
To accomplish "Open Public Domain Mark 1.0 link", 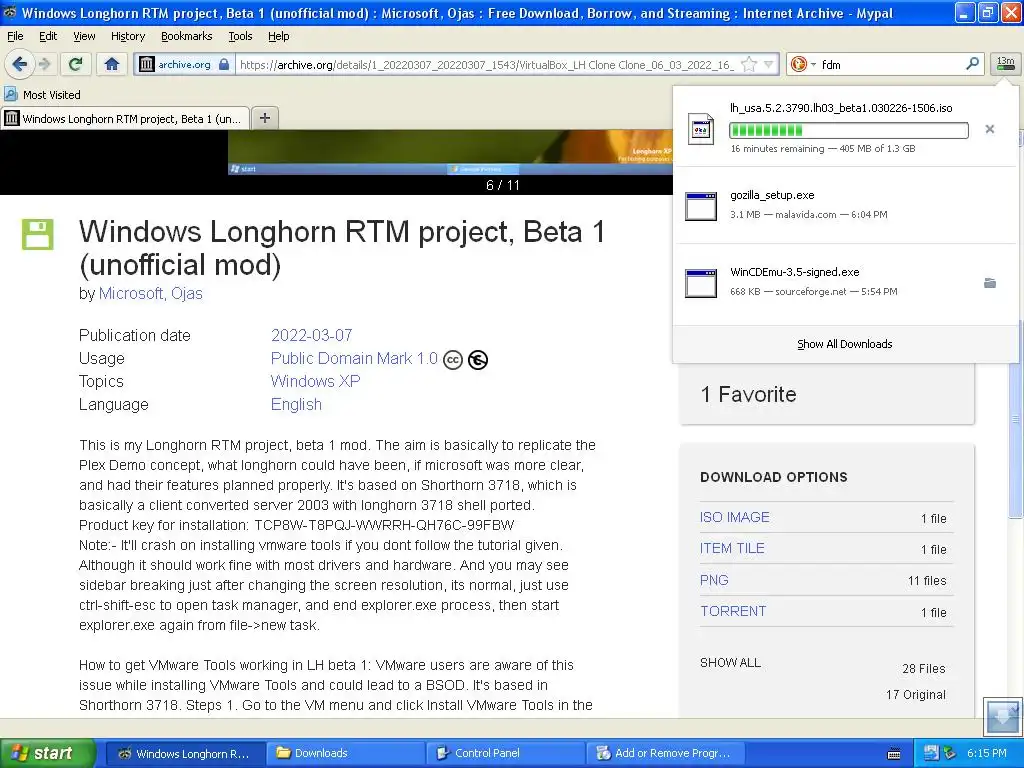I will [x=354, y=358].
